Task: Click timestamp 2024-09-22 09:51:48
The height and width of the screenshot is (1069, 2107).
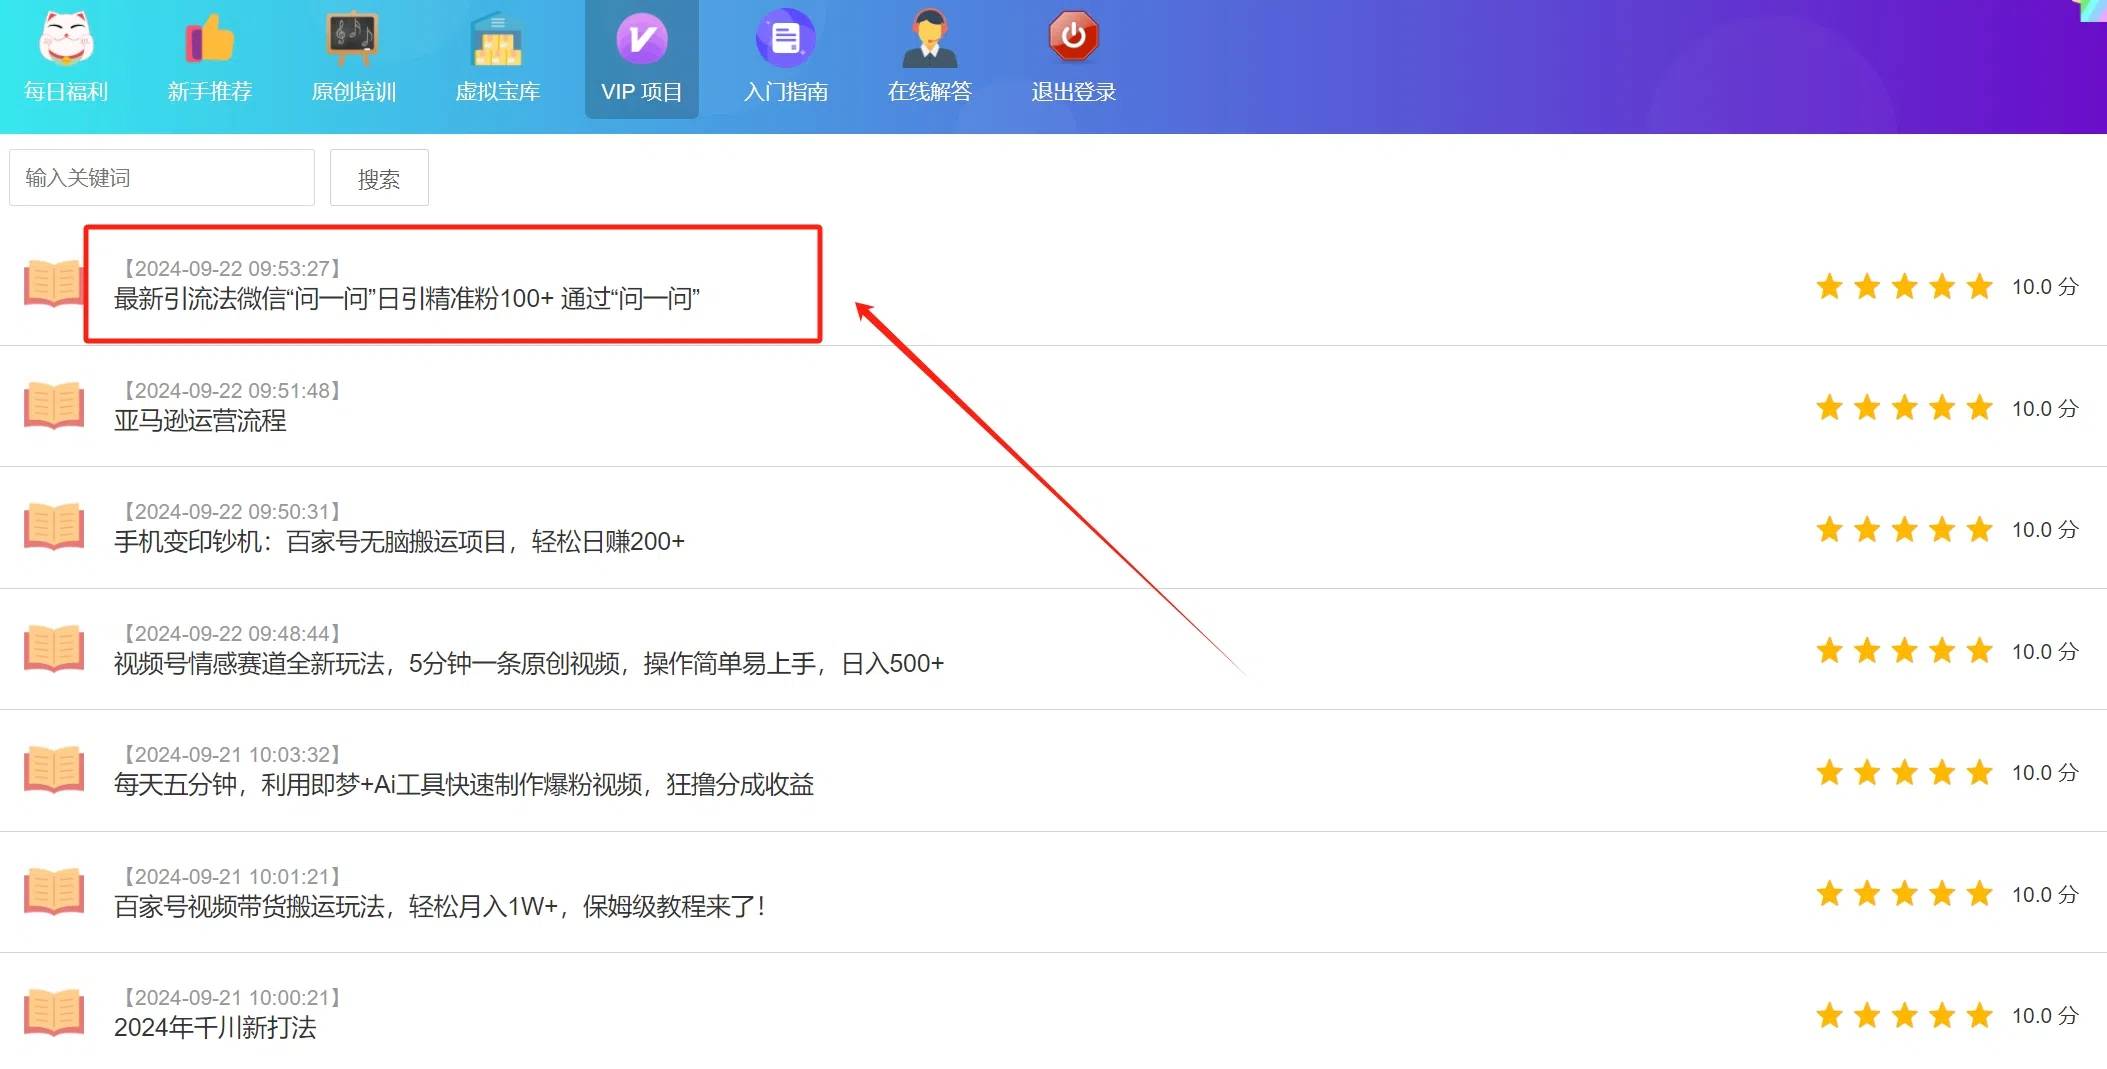Action: 232,391
